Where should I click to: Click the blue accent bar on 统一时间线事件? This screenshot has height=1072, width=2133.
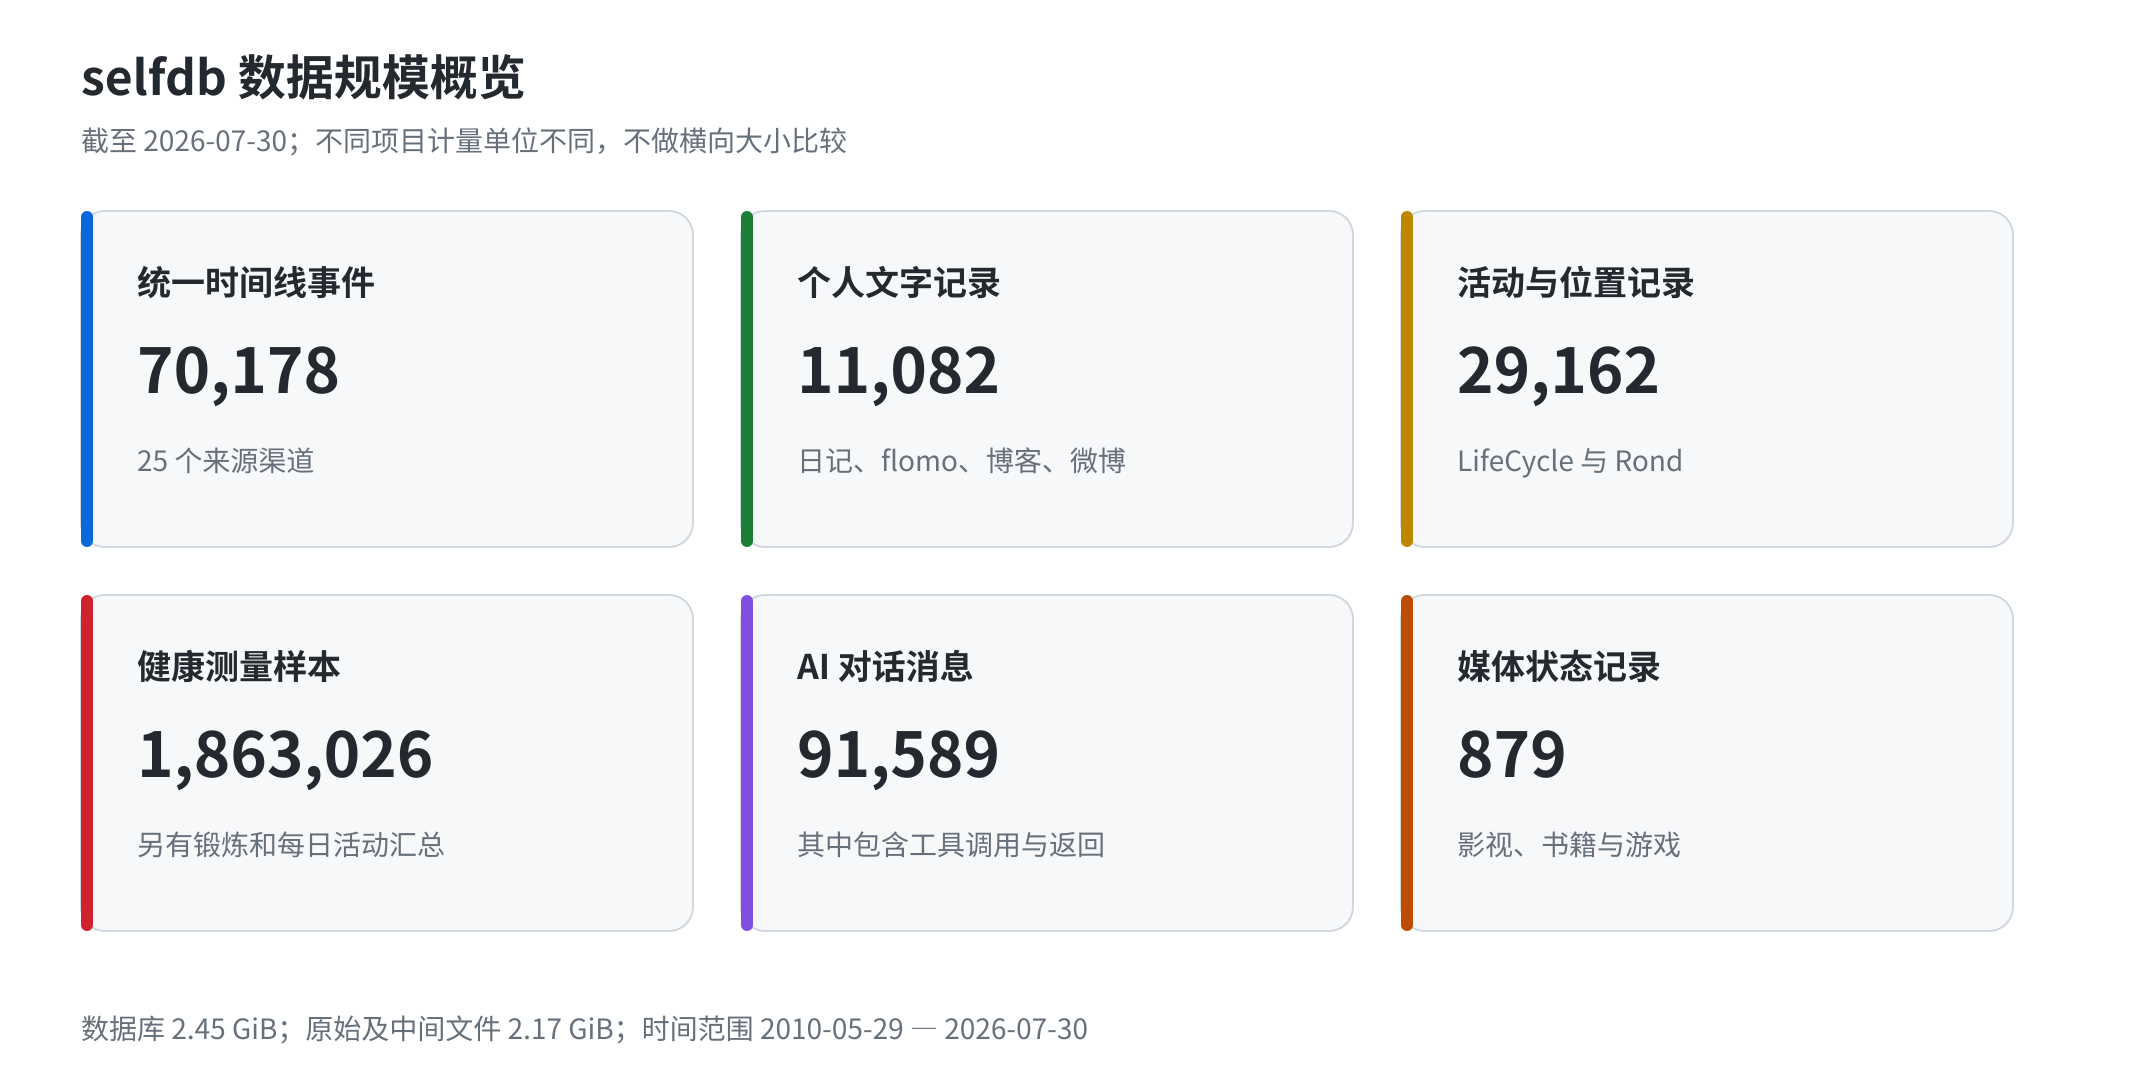click(87, 379)
